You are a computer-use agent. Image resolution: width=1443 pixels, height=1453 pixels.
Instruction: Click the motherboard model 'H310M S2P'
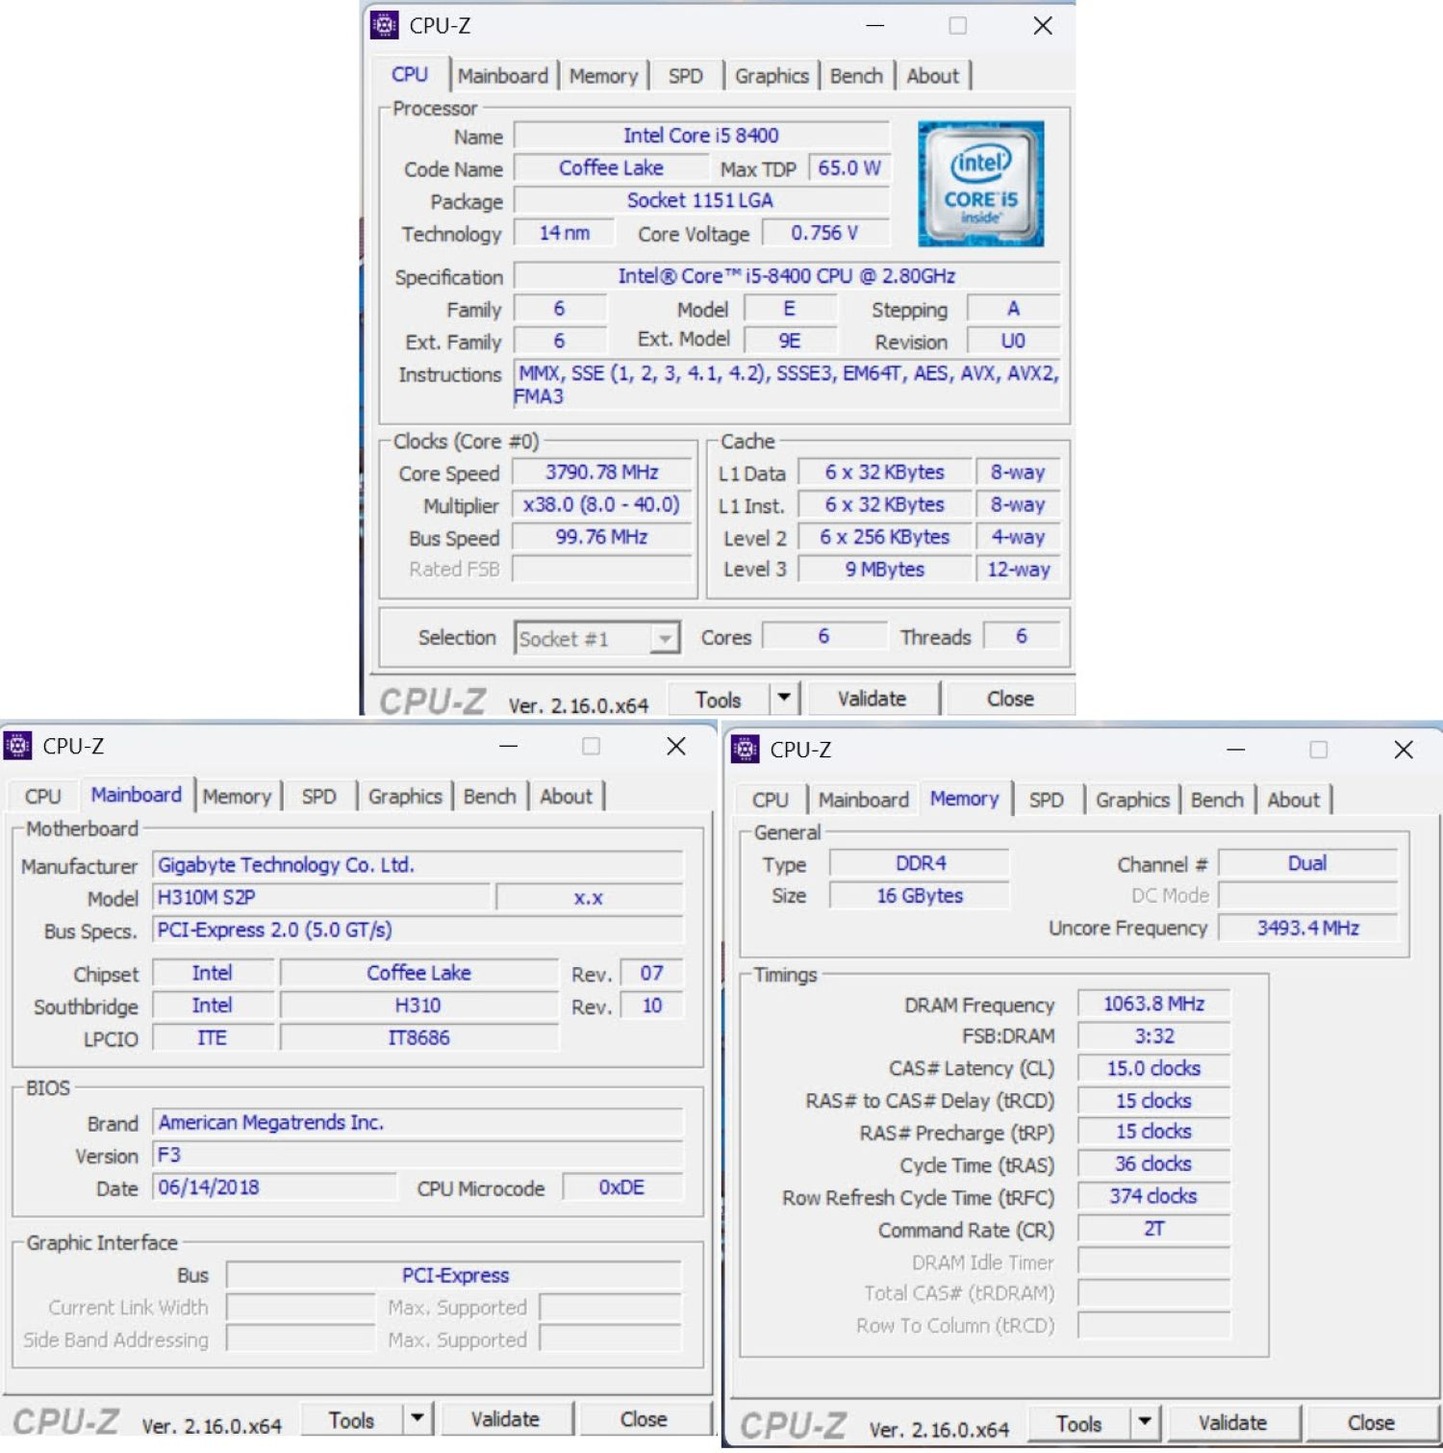322,897
